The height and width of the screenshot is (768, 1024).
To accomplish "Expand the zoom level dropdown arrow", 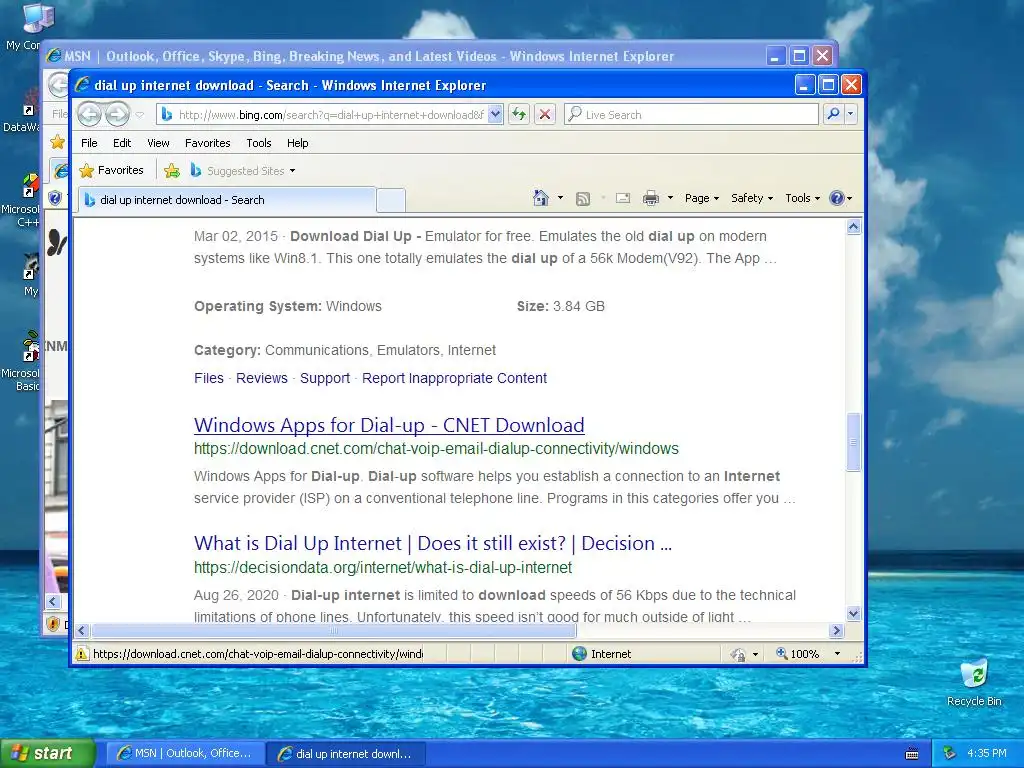I will 837,654.
